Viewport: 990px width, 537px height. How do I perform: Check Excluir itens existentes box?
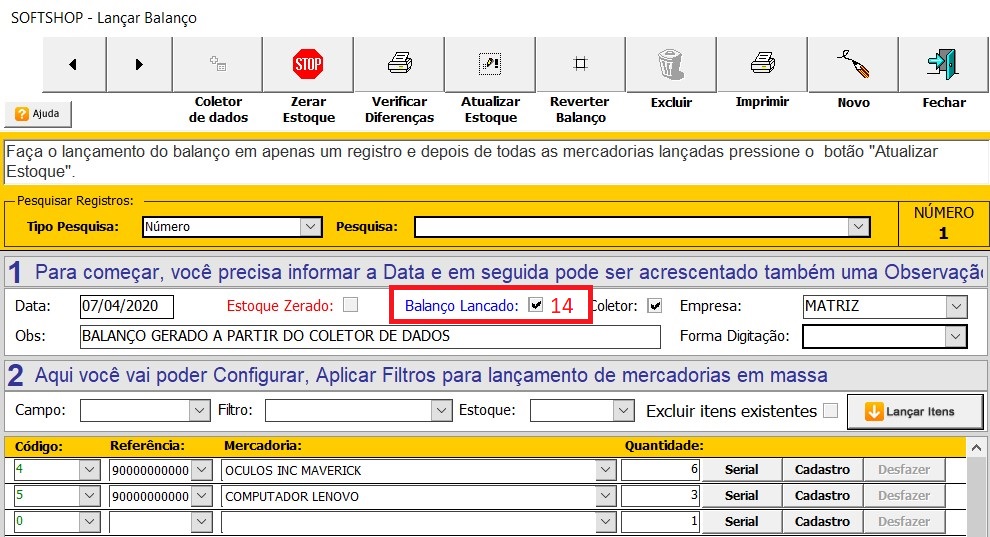pyautogui.click(x=829, y=410)
